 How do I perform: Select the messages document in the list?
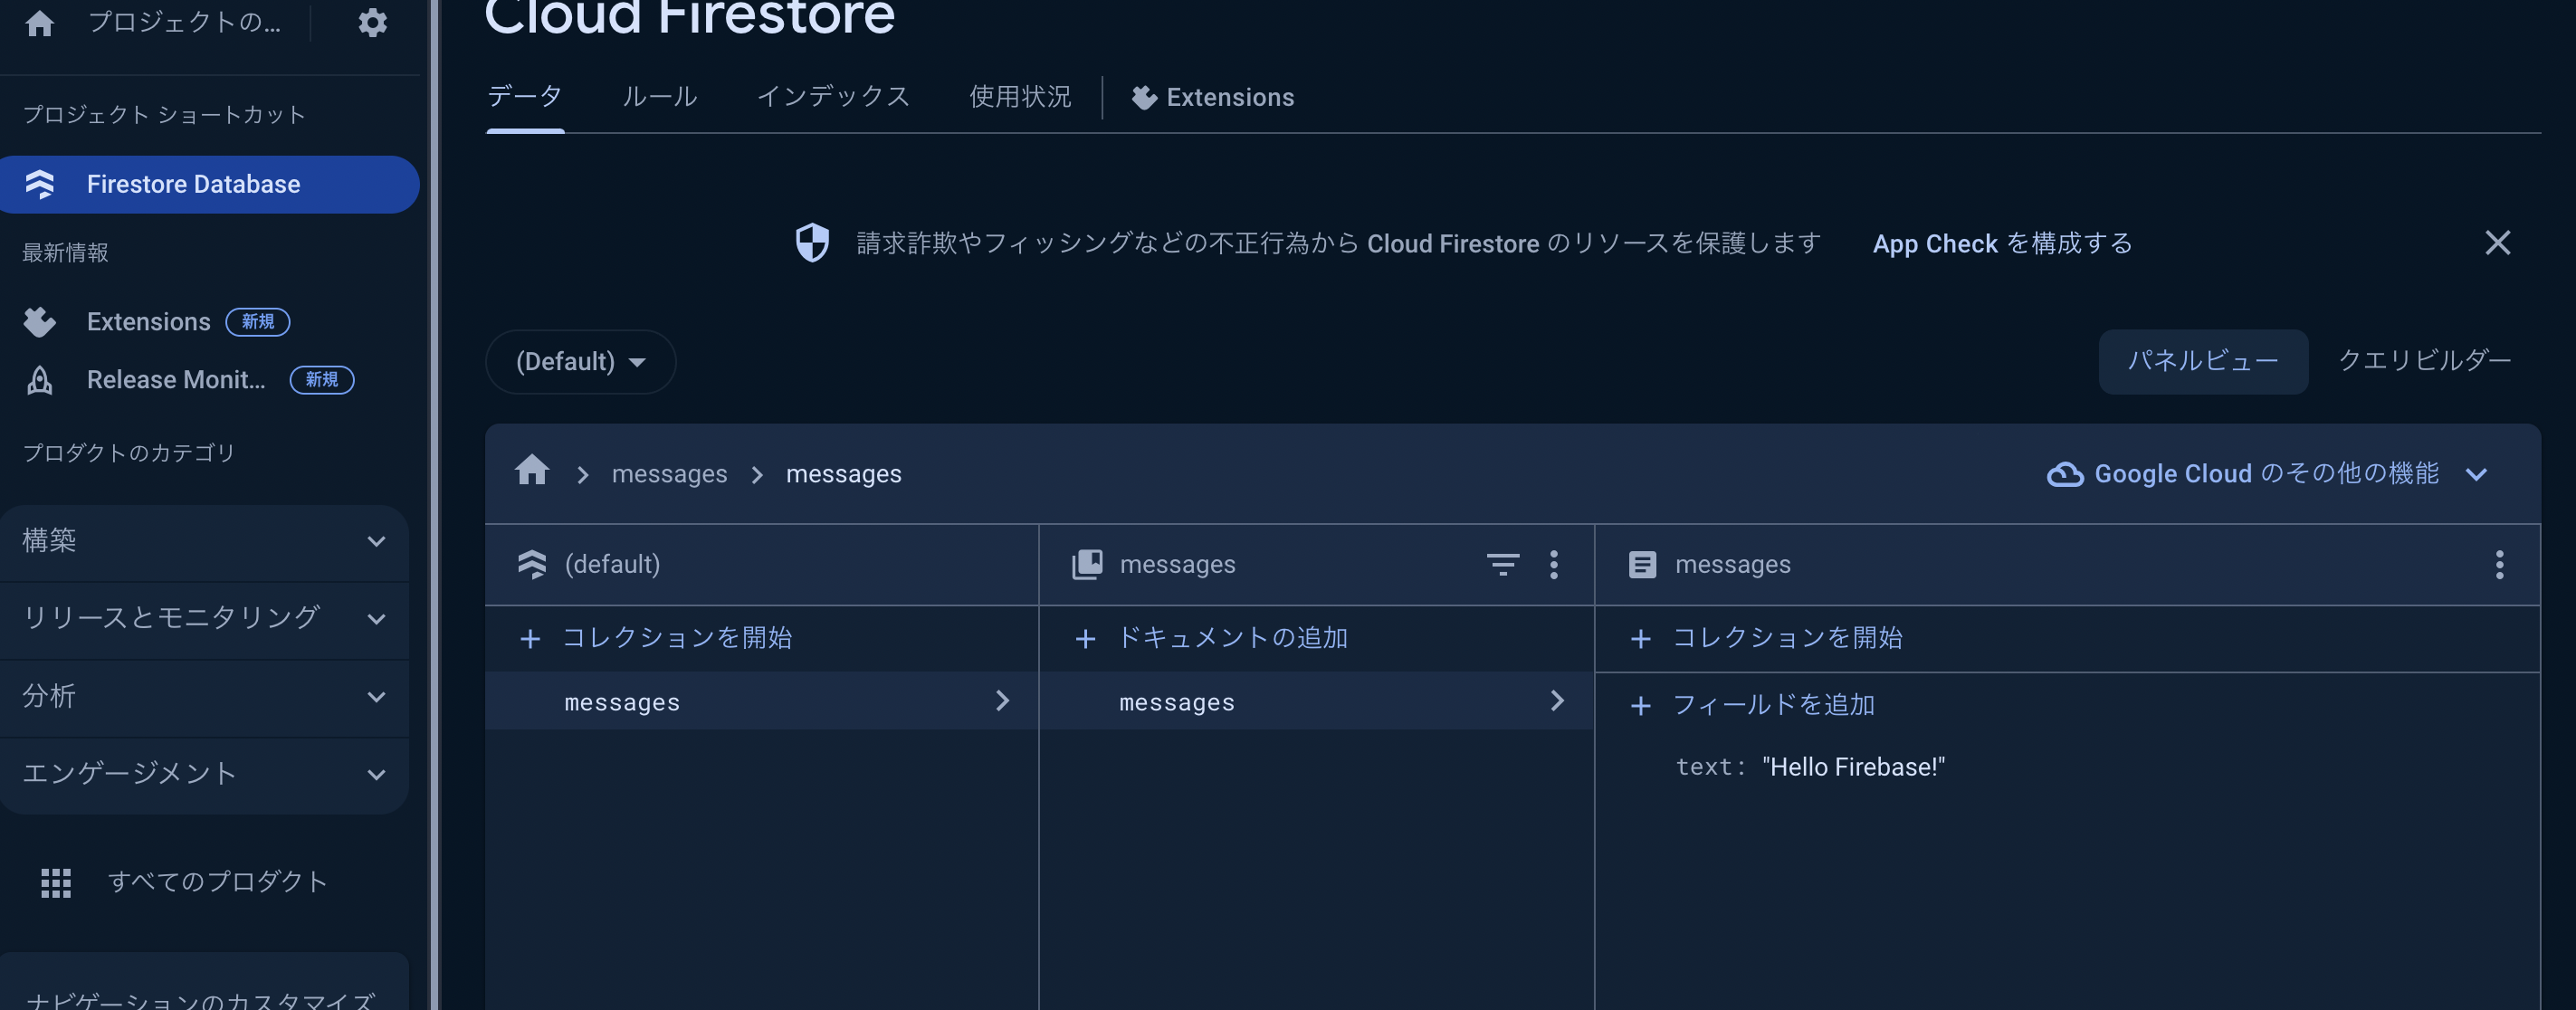point(1176,701)
